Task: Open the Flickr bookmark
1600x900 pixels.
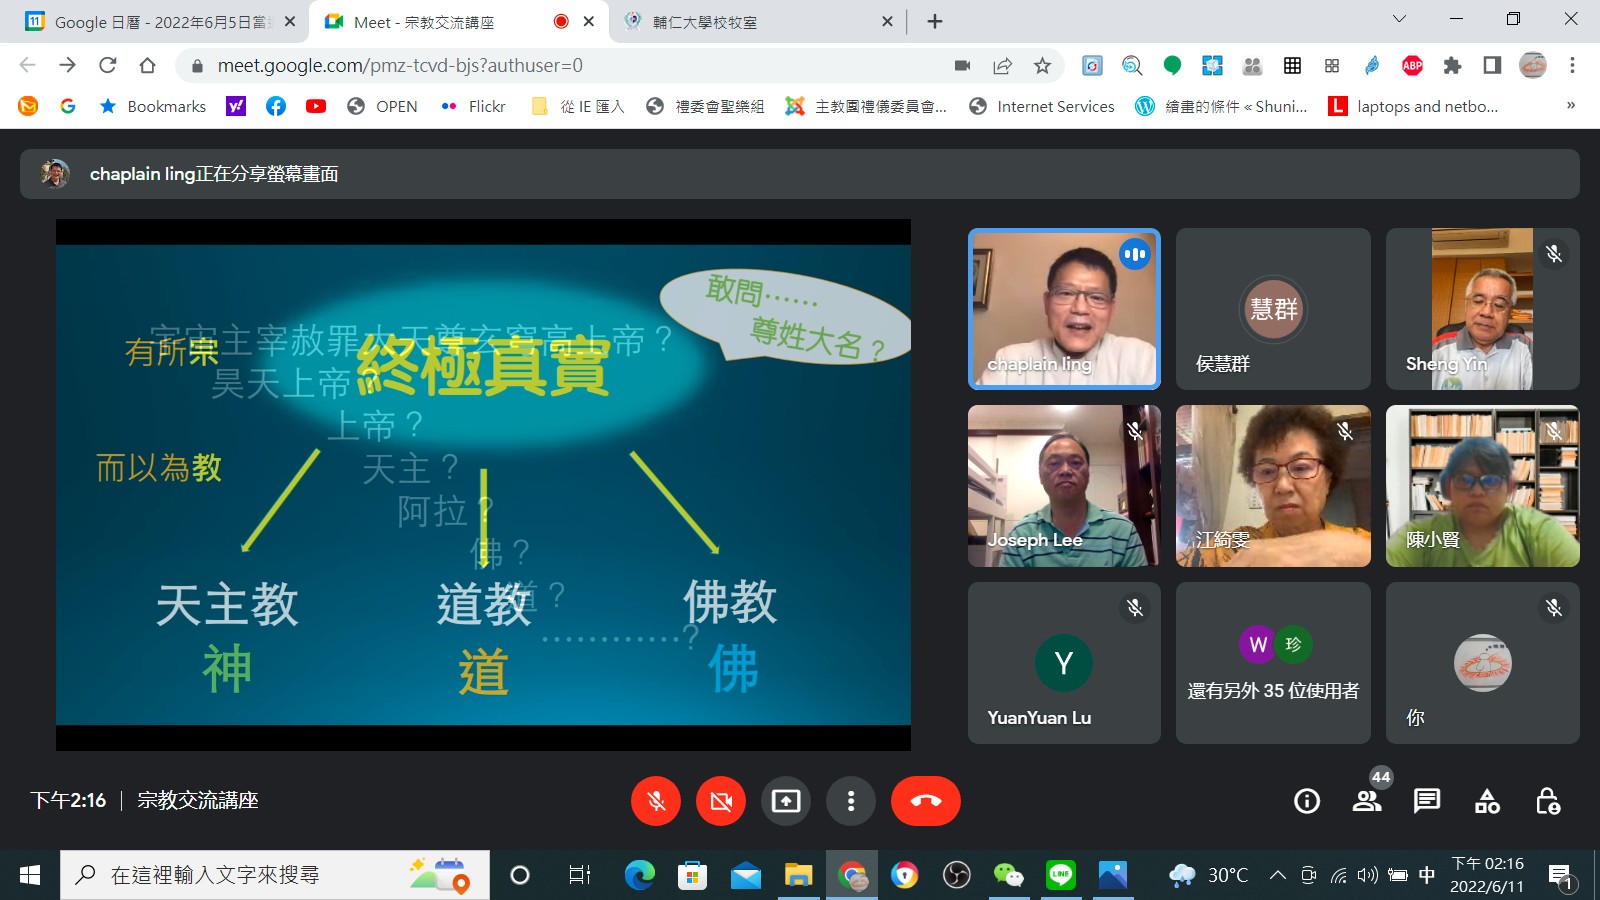Action: 473,106
